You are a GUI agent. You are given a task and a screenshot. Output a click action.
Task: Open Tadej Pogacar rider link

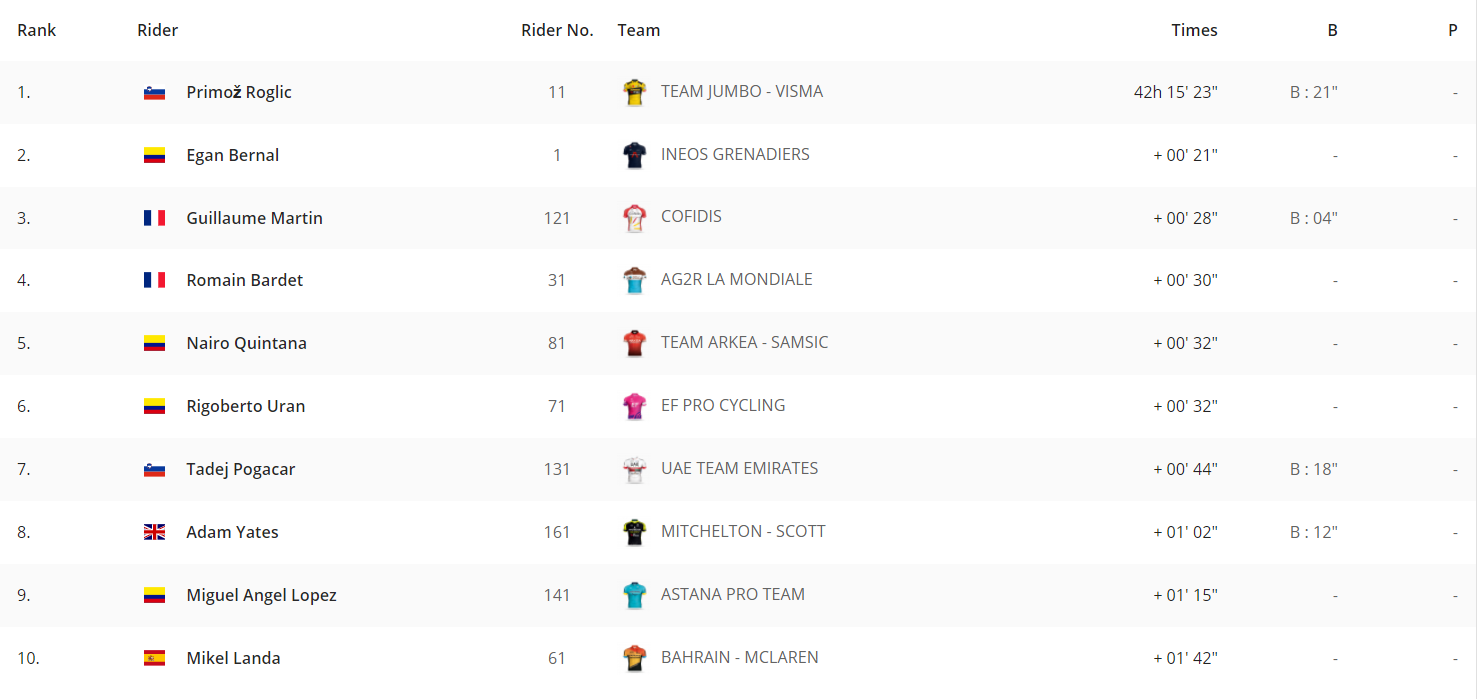click(x=241, y=469)
